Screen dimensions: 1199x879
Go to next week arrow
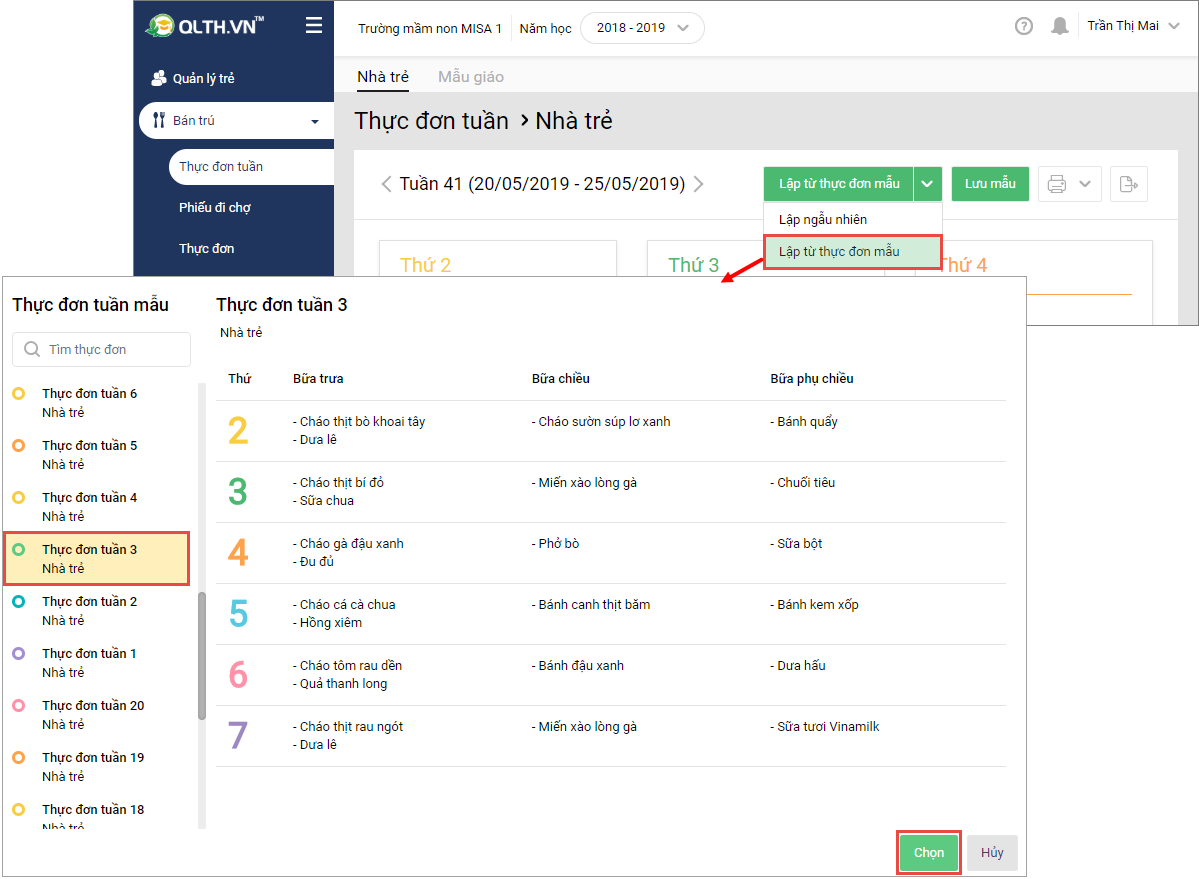tap(698, 184)
